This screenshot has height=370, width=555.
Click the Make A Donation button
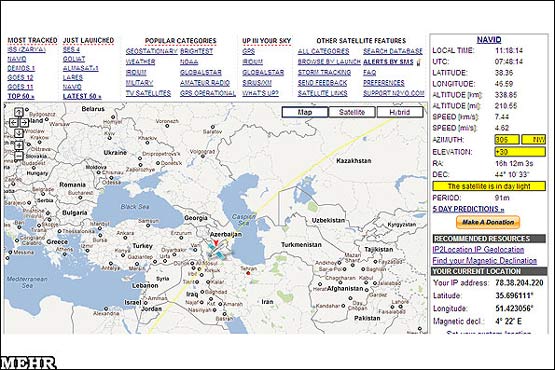point(488,222)
